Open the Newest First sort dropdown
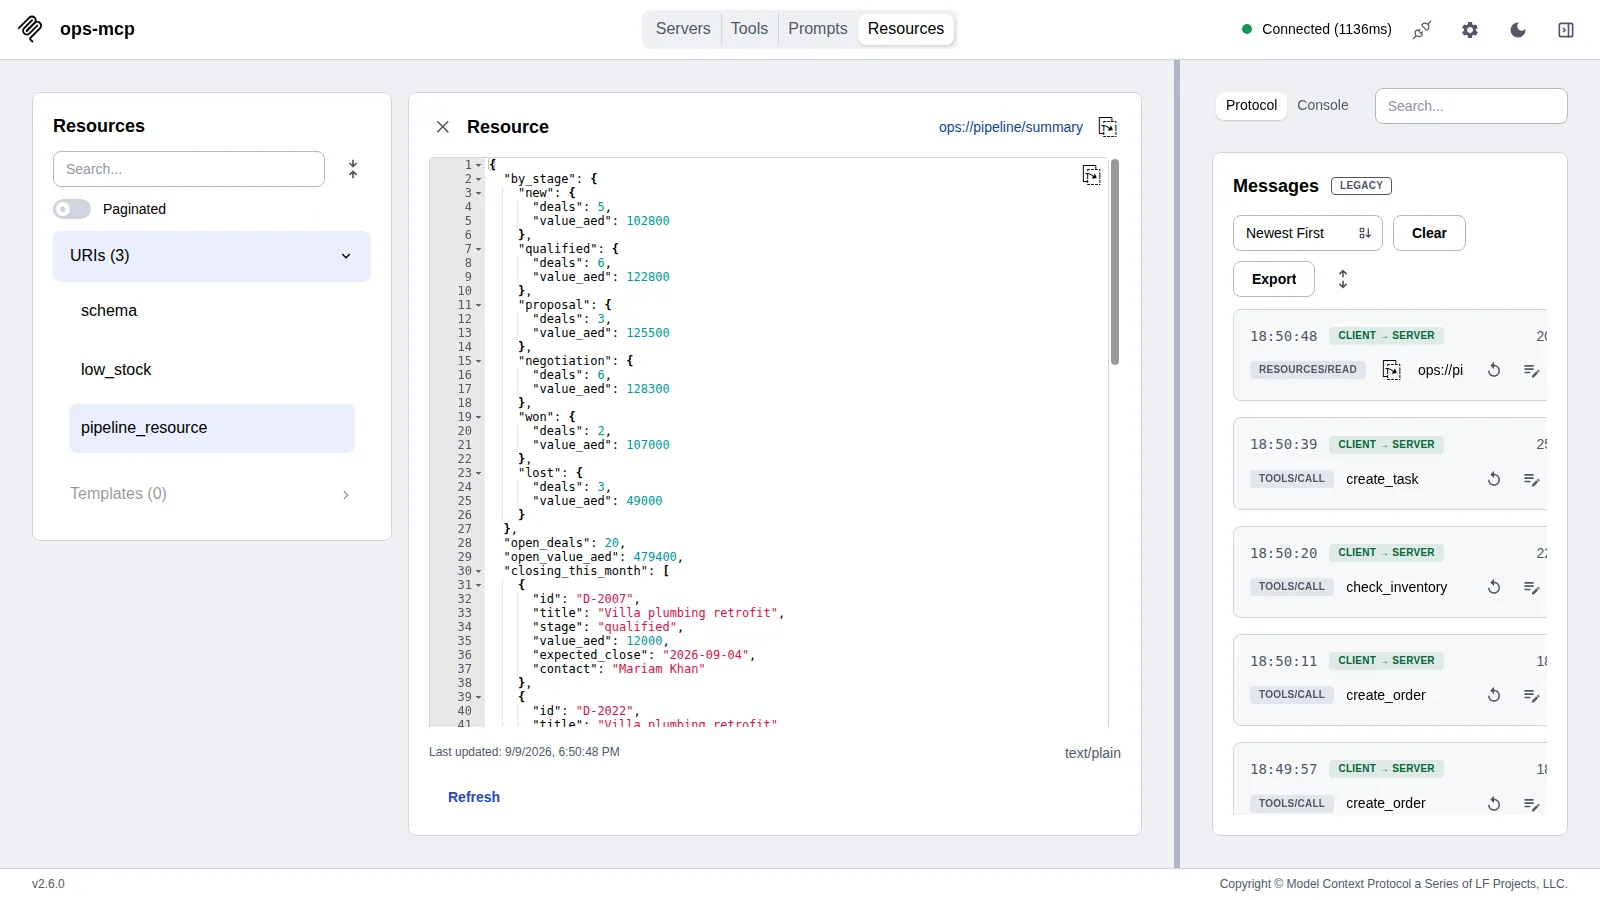 pyautogui.click(x=1308, y=233)
